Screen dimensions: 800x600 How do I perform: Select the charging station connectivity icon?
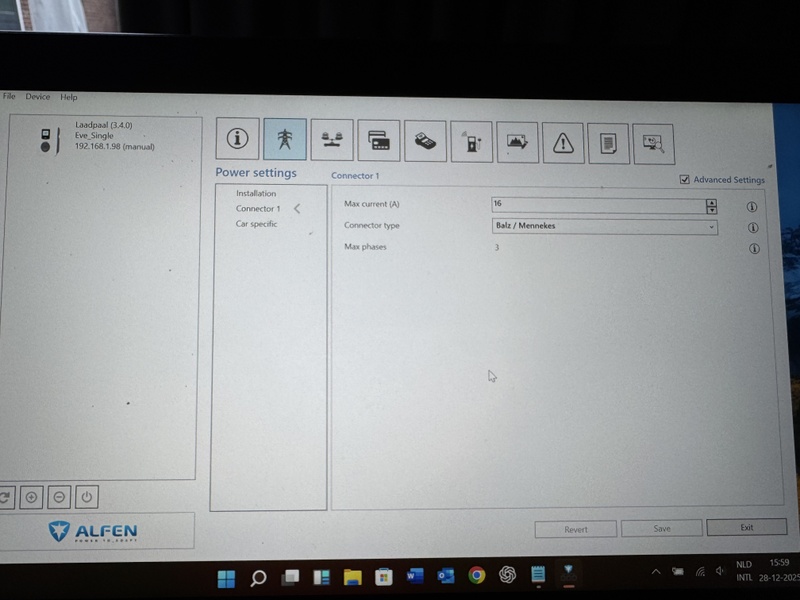pyautogui.click(x=470, y=140)
